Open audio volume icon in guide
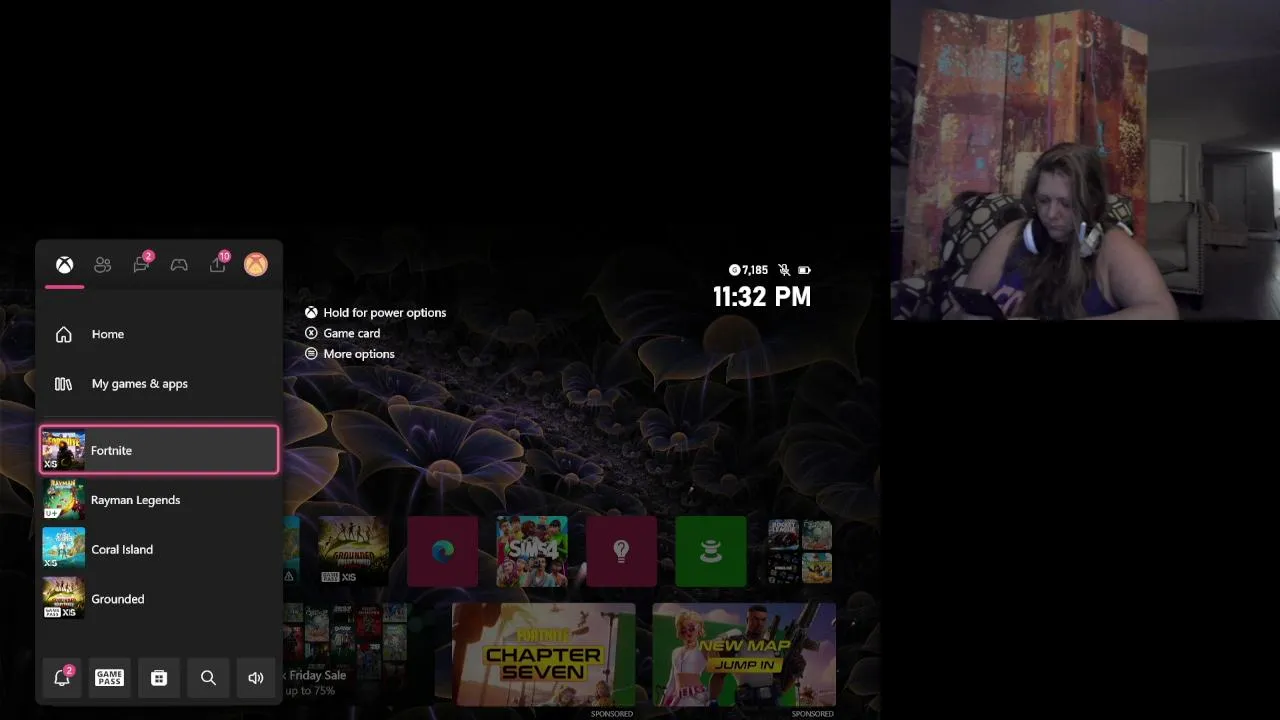This screenshot has height=720, width=1280. (x=256, y=678)
